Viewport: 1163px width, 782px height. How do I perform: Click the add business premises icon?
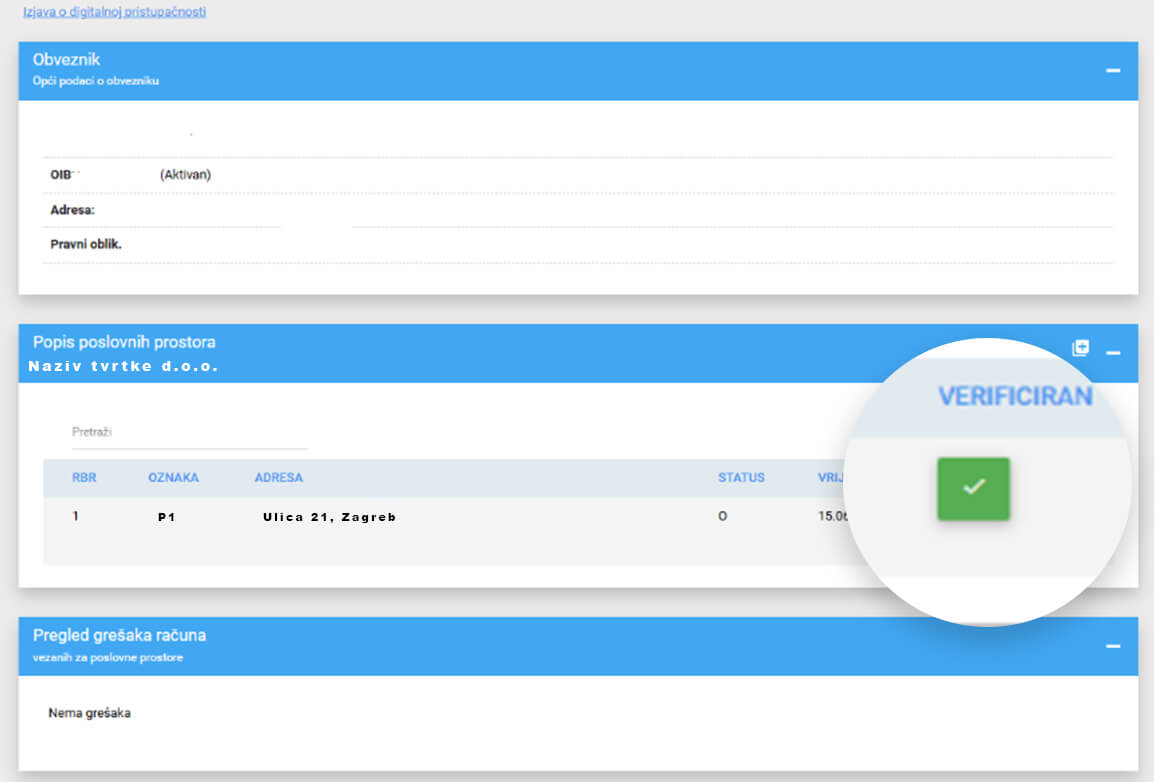pyautogui.click(x=1080, y=348)
